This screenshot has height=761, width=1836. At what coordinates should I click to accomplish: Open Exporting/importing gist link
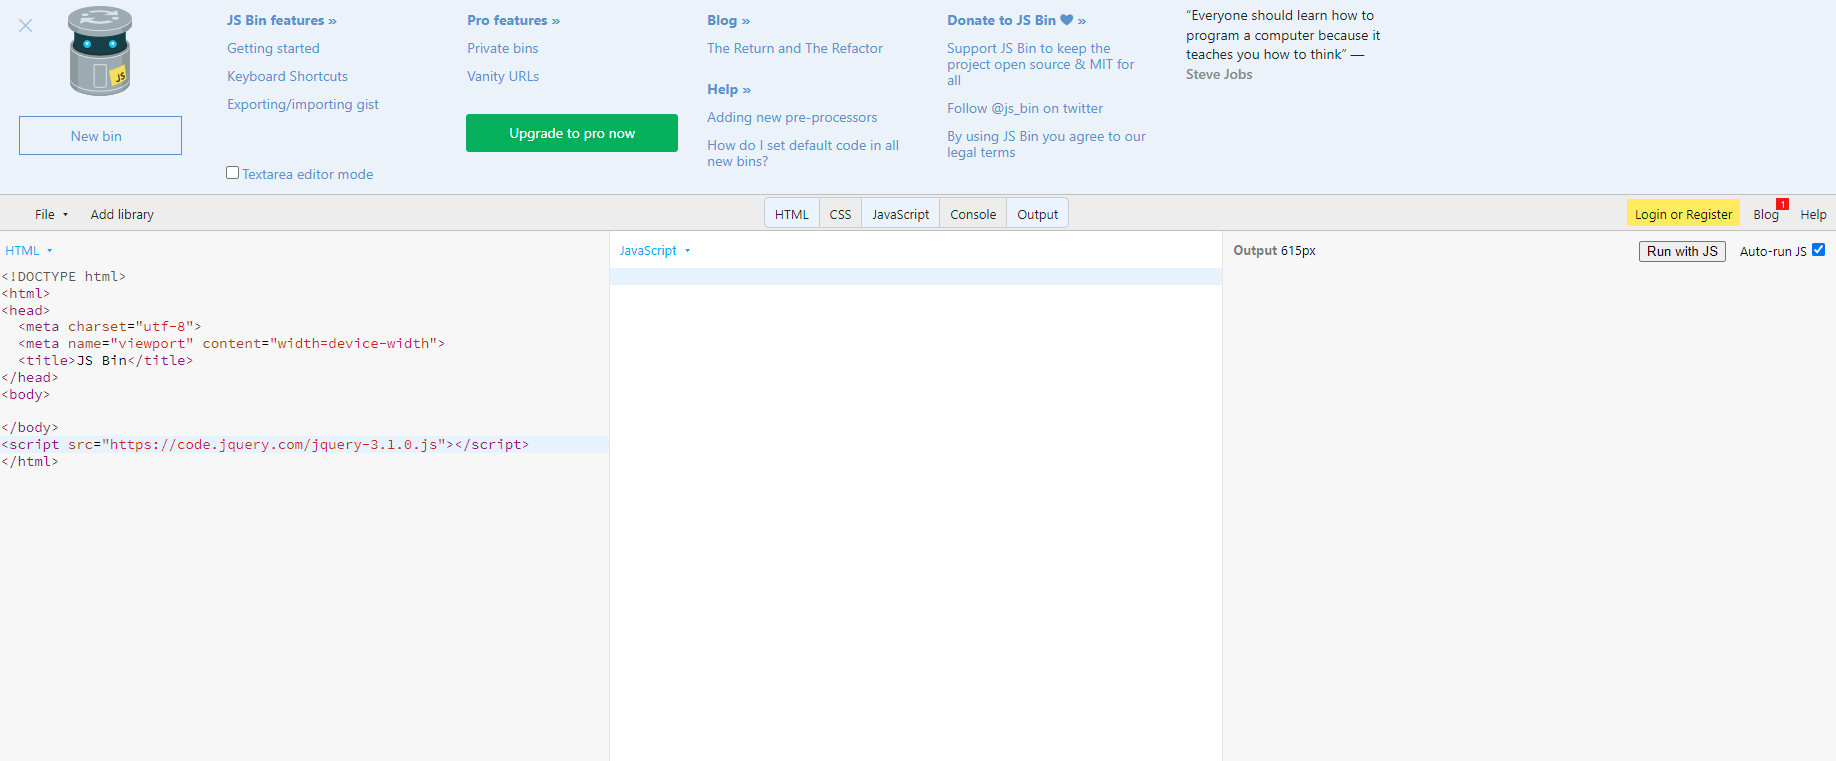click(x=303, y=104)
